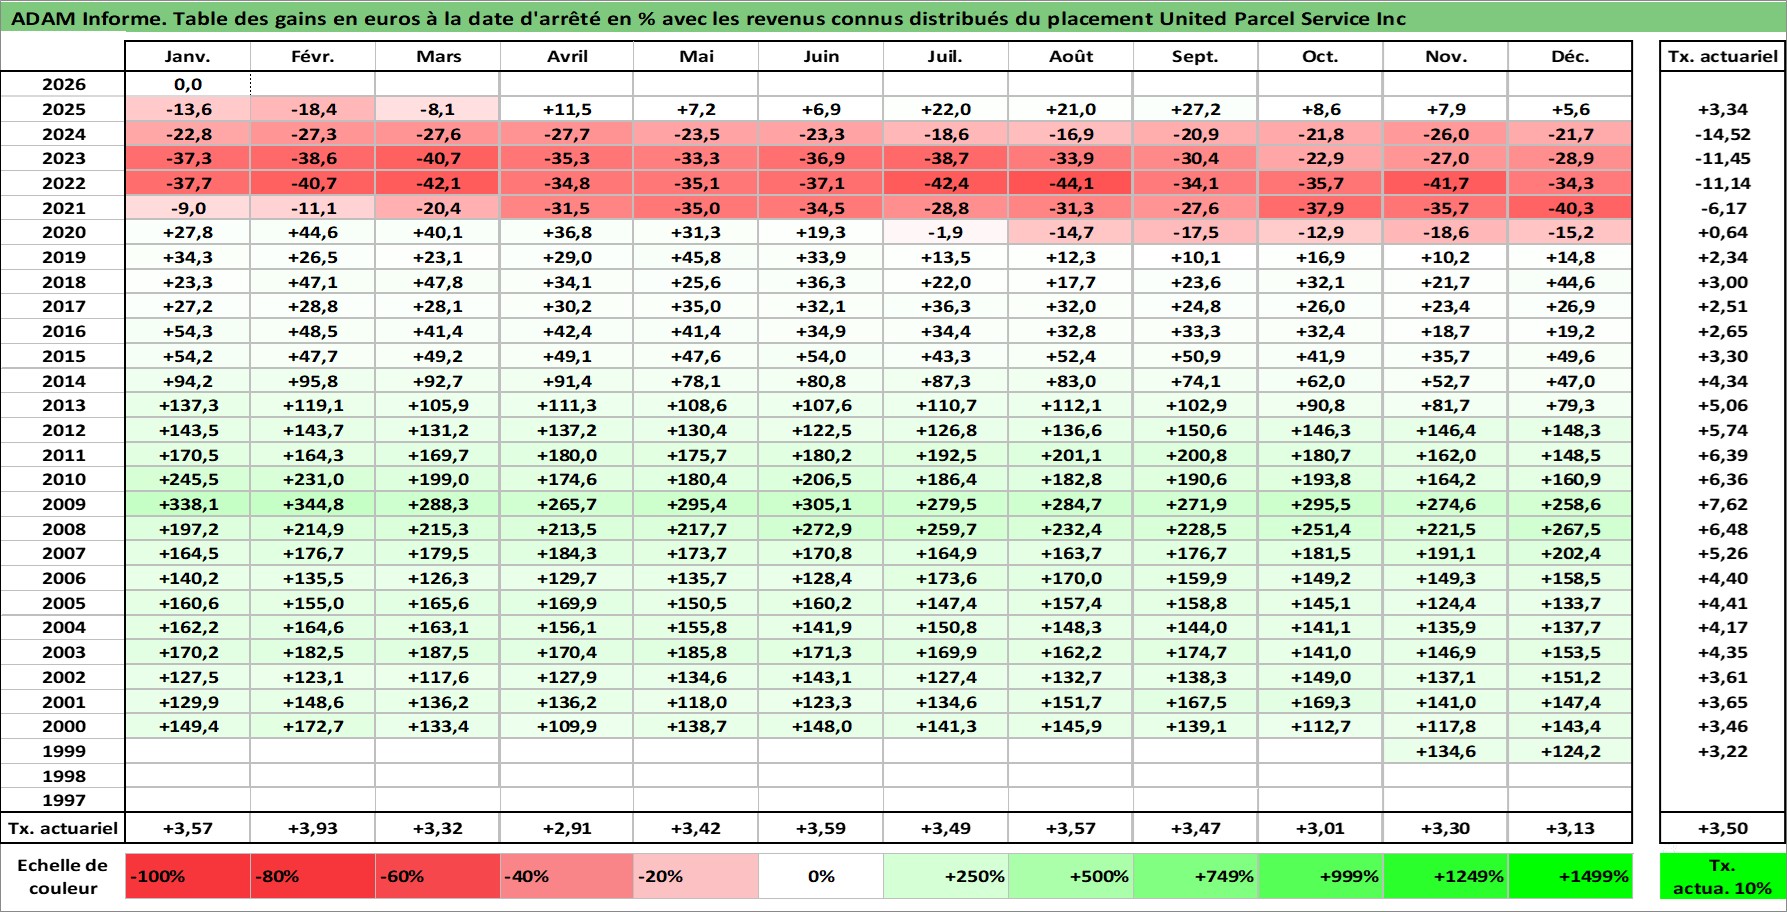Click the +90,8 cell in 2013 Oct.
This screenshot has height=912, width=1787.
click(1321, 405)
